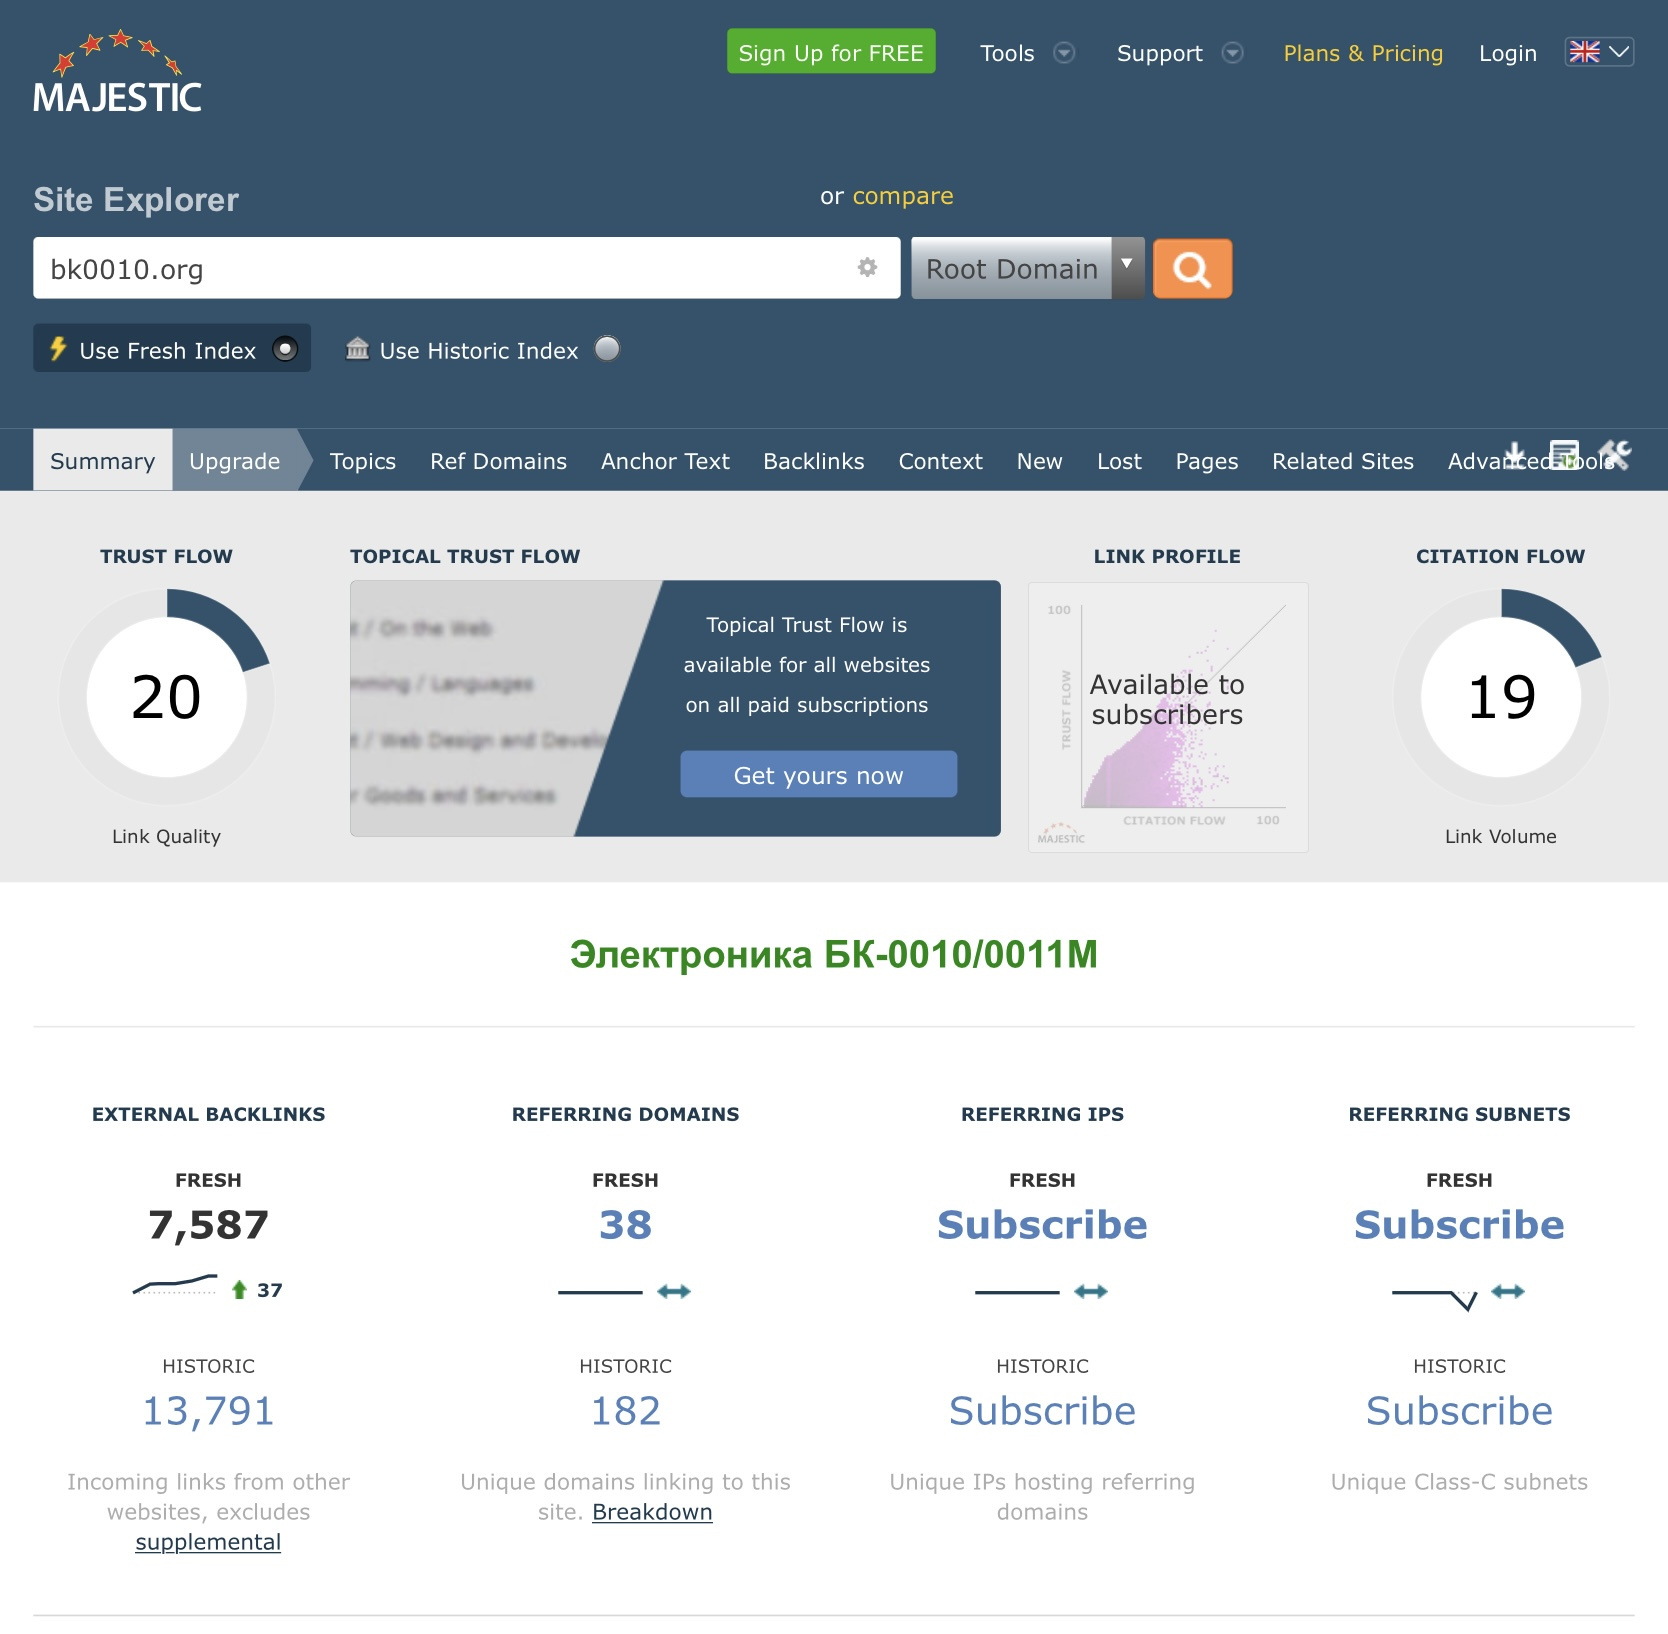Click the domain search input field
This screenshot has height=1634, width=1668.
467,268
